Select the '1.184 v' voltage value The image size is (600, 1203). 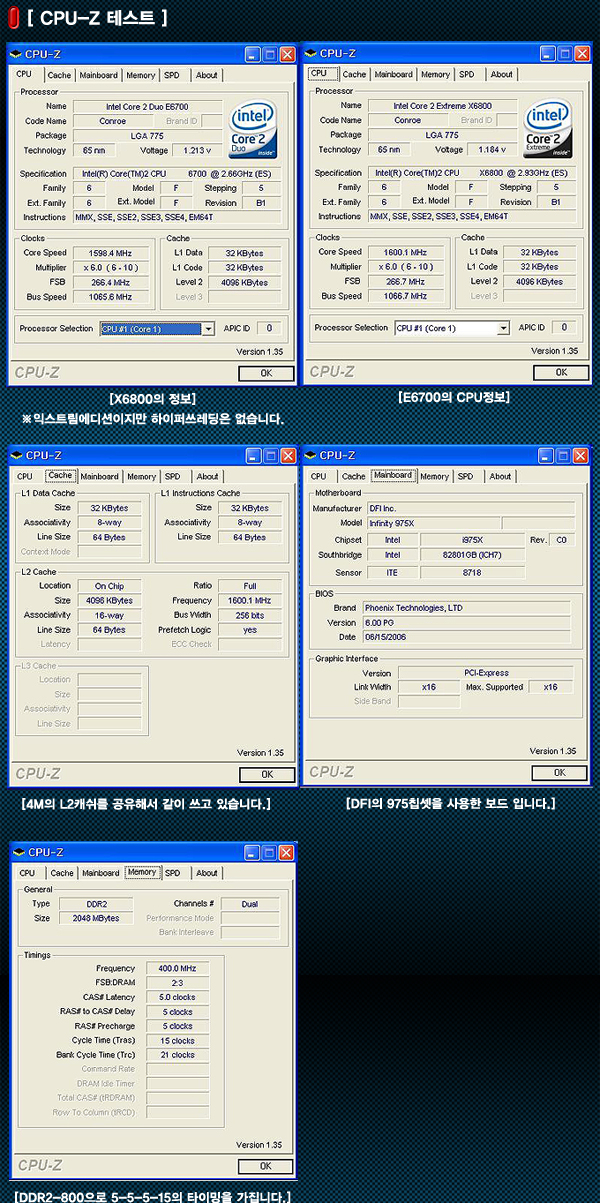point(492,151)
